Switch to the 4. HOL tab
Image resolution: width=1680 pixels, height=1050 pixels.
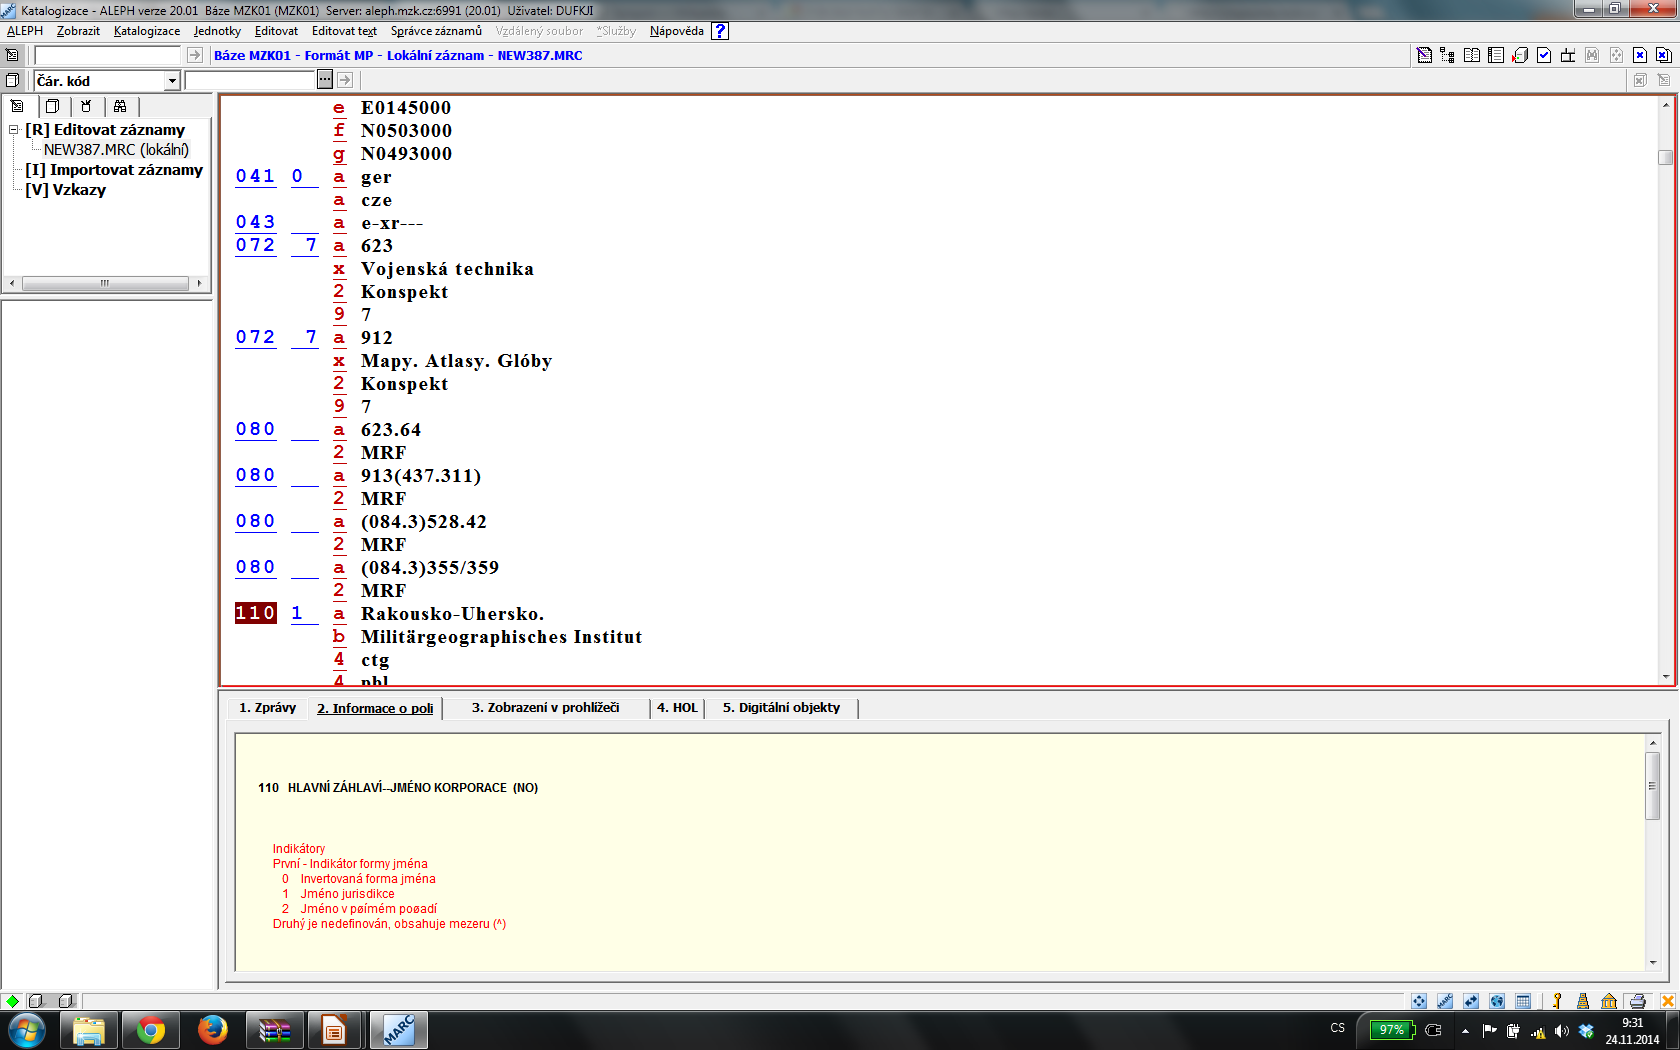point(677,708)
